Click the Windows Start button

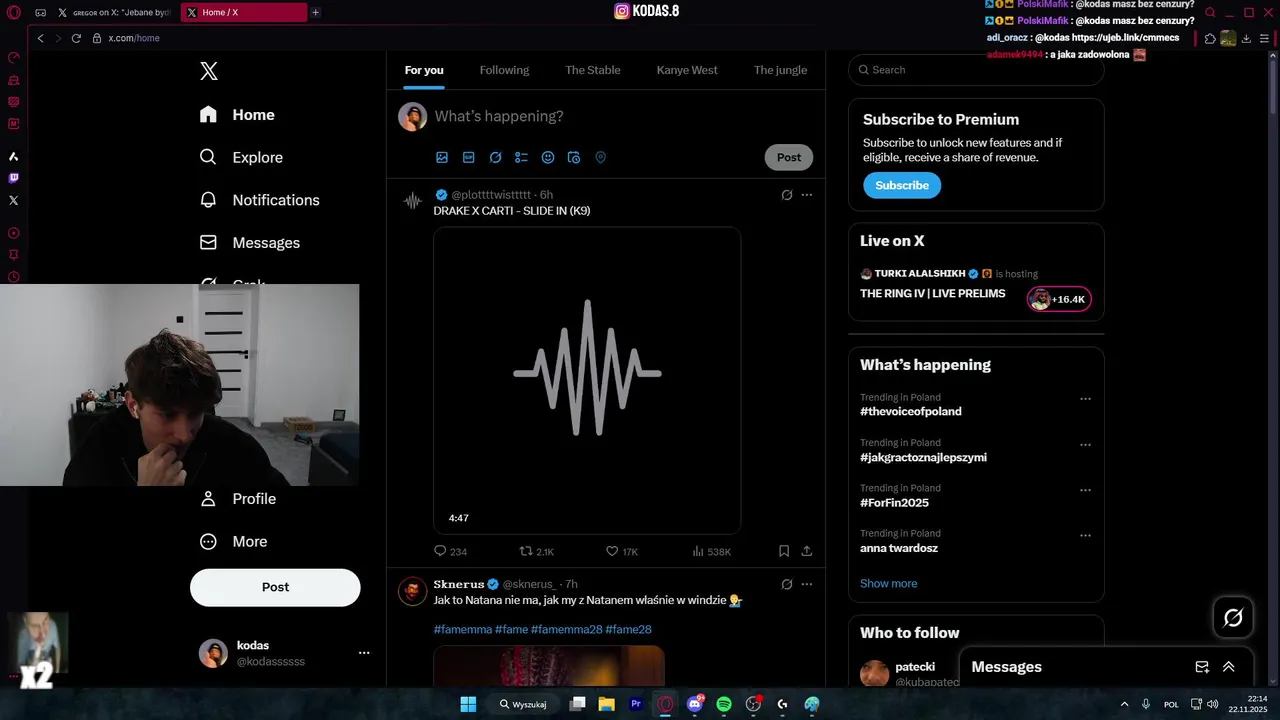(468, 704)
